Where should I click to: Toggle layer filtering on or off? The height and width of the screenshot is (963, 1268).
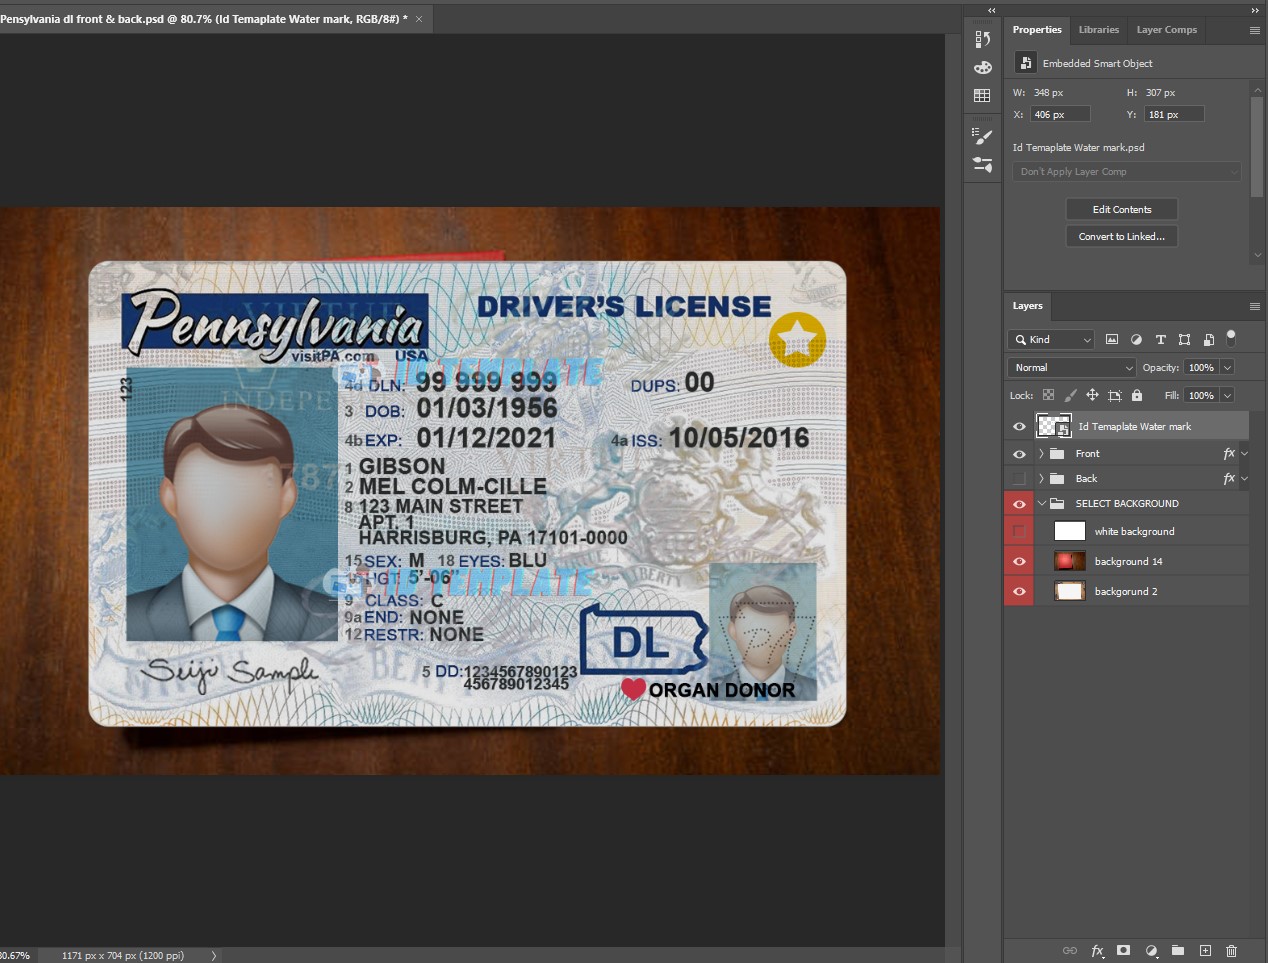tap(1231, 338)
